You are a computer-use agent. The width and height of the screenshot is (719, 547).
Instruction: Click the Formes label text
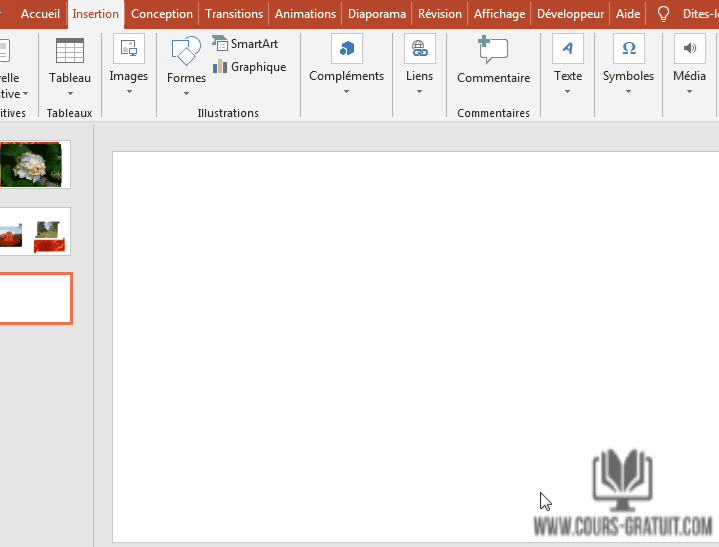pos(186,78)
